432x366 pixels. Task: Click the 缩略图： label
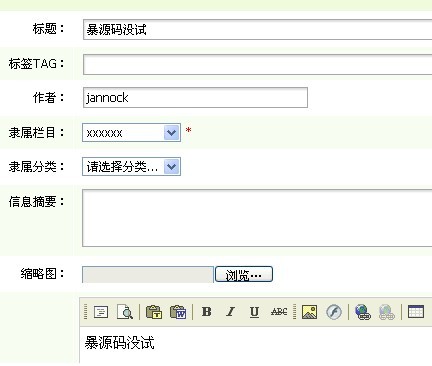(42, 274)
